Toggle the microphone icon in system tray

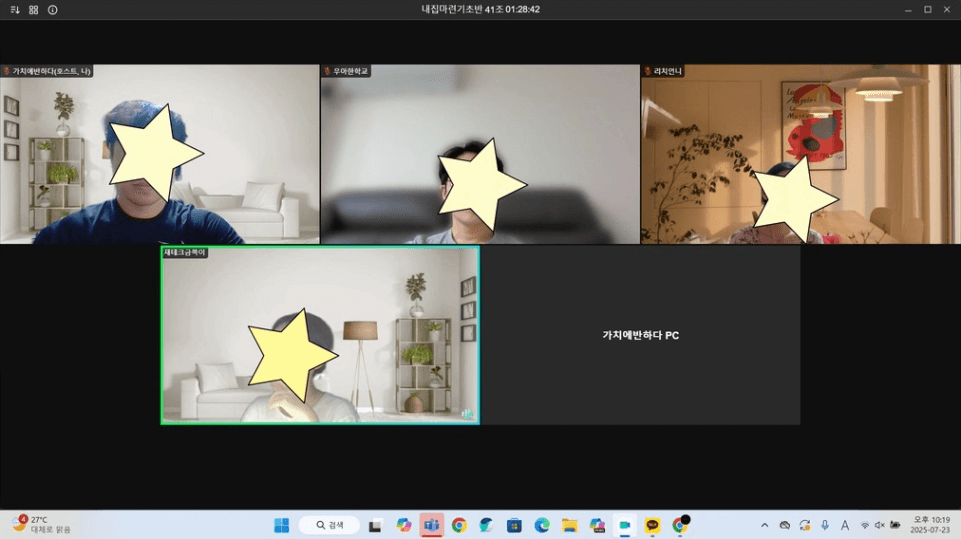coord(825,525)
